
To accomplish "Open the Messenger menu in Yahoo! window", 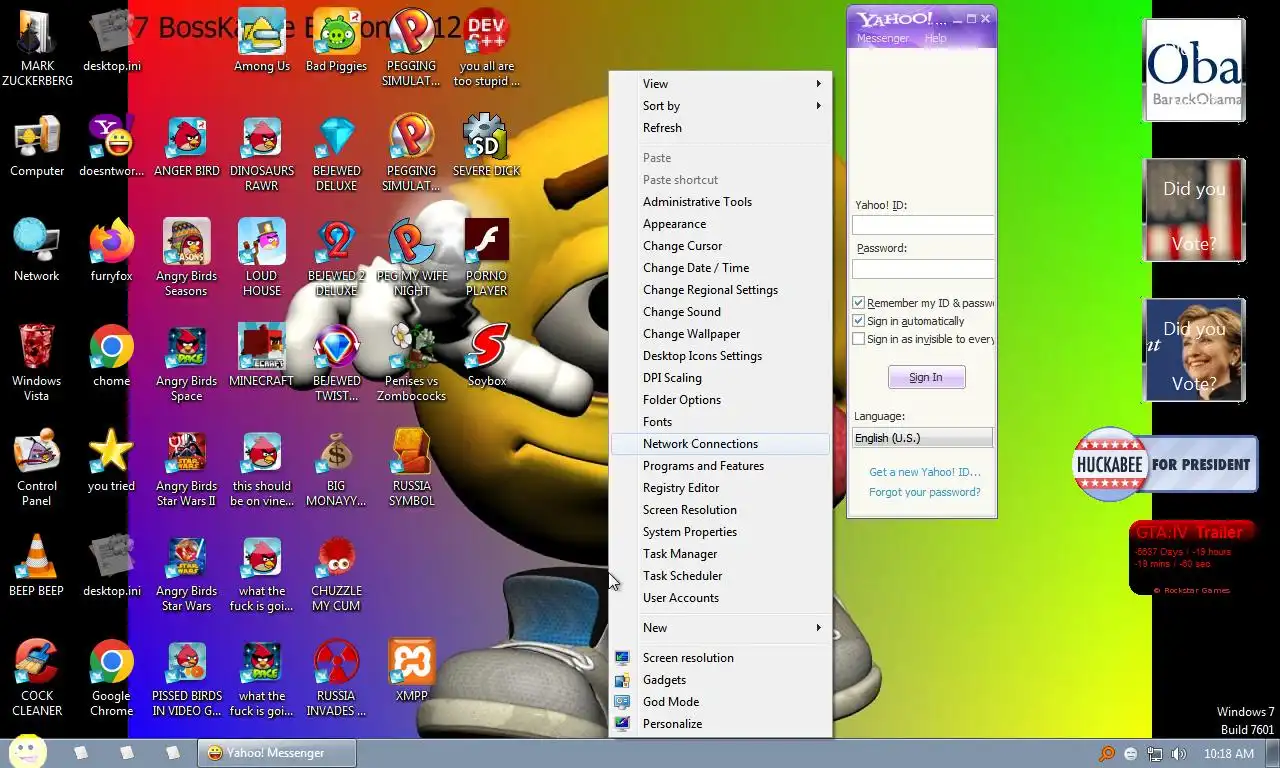I will click(x=882, y=38).
